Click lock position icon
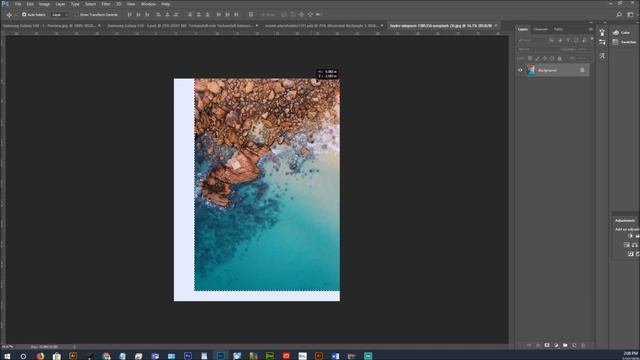Viewport: 640px width, 360px height. point(544,58)
